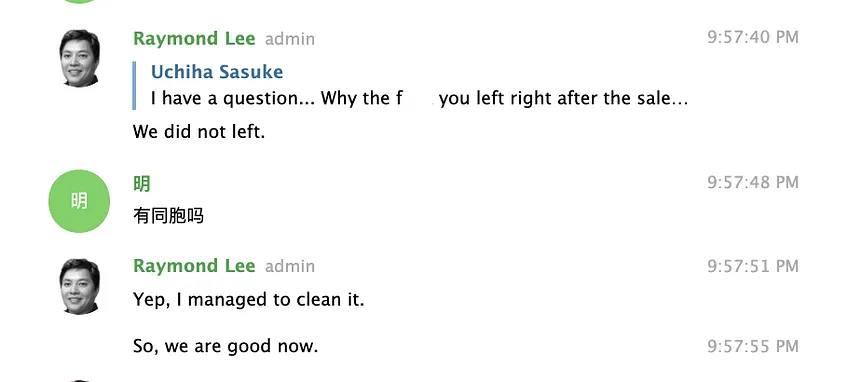Click the 9:57:40 PM timestamp
848x382 pixels.
click(x=753, y=37)
